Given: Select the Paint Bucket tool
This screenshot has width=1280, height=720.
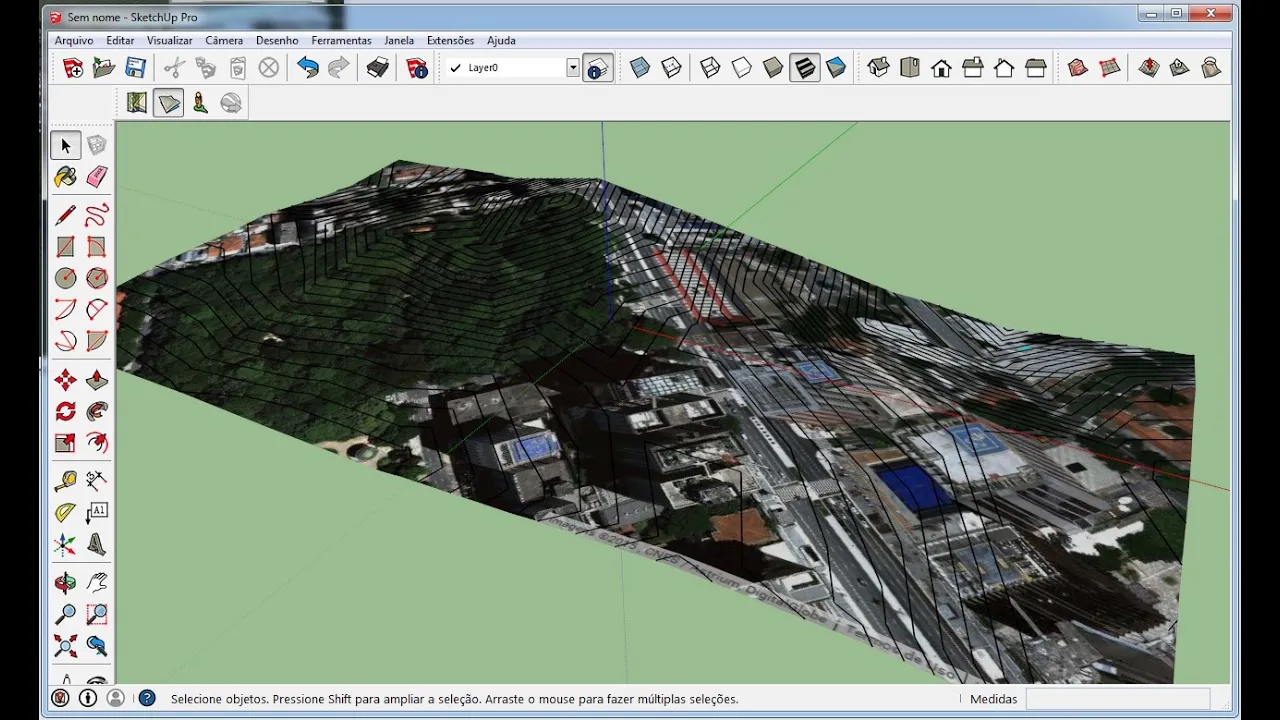Looking at the screenshot, I should [65, 177].
